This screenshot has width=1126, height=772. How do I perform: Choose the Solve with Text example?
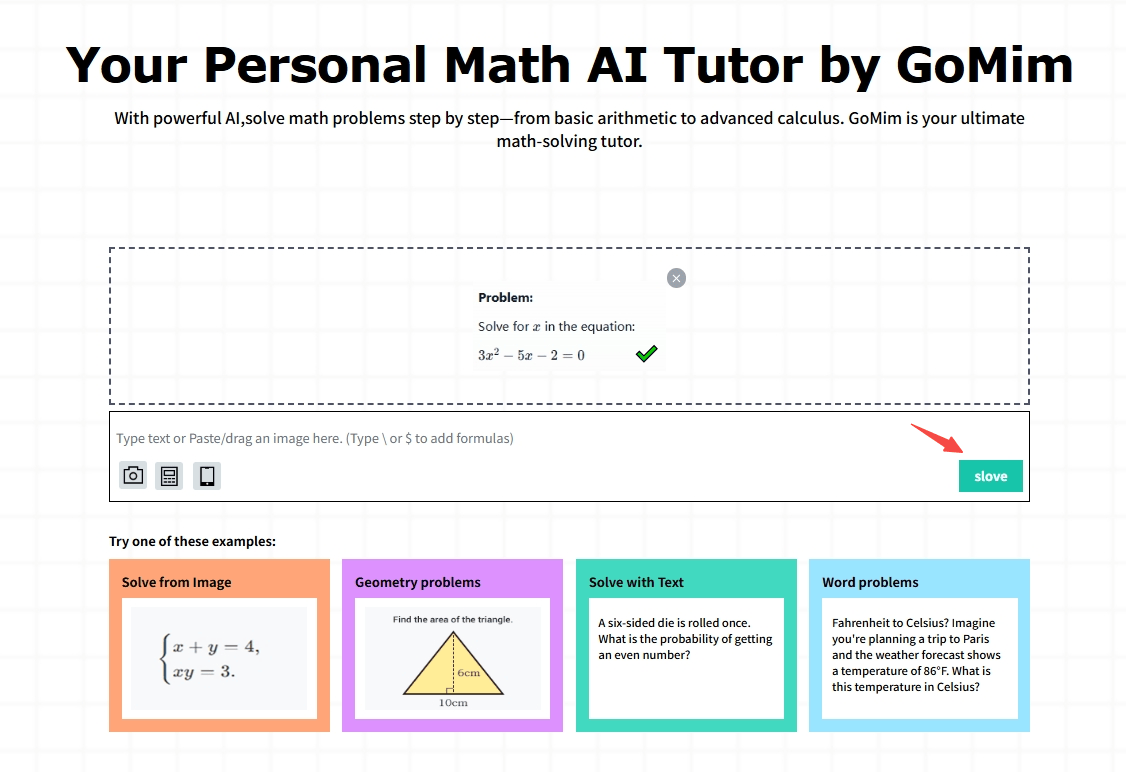click(686, 646)
